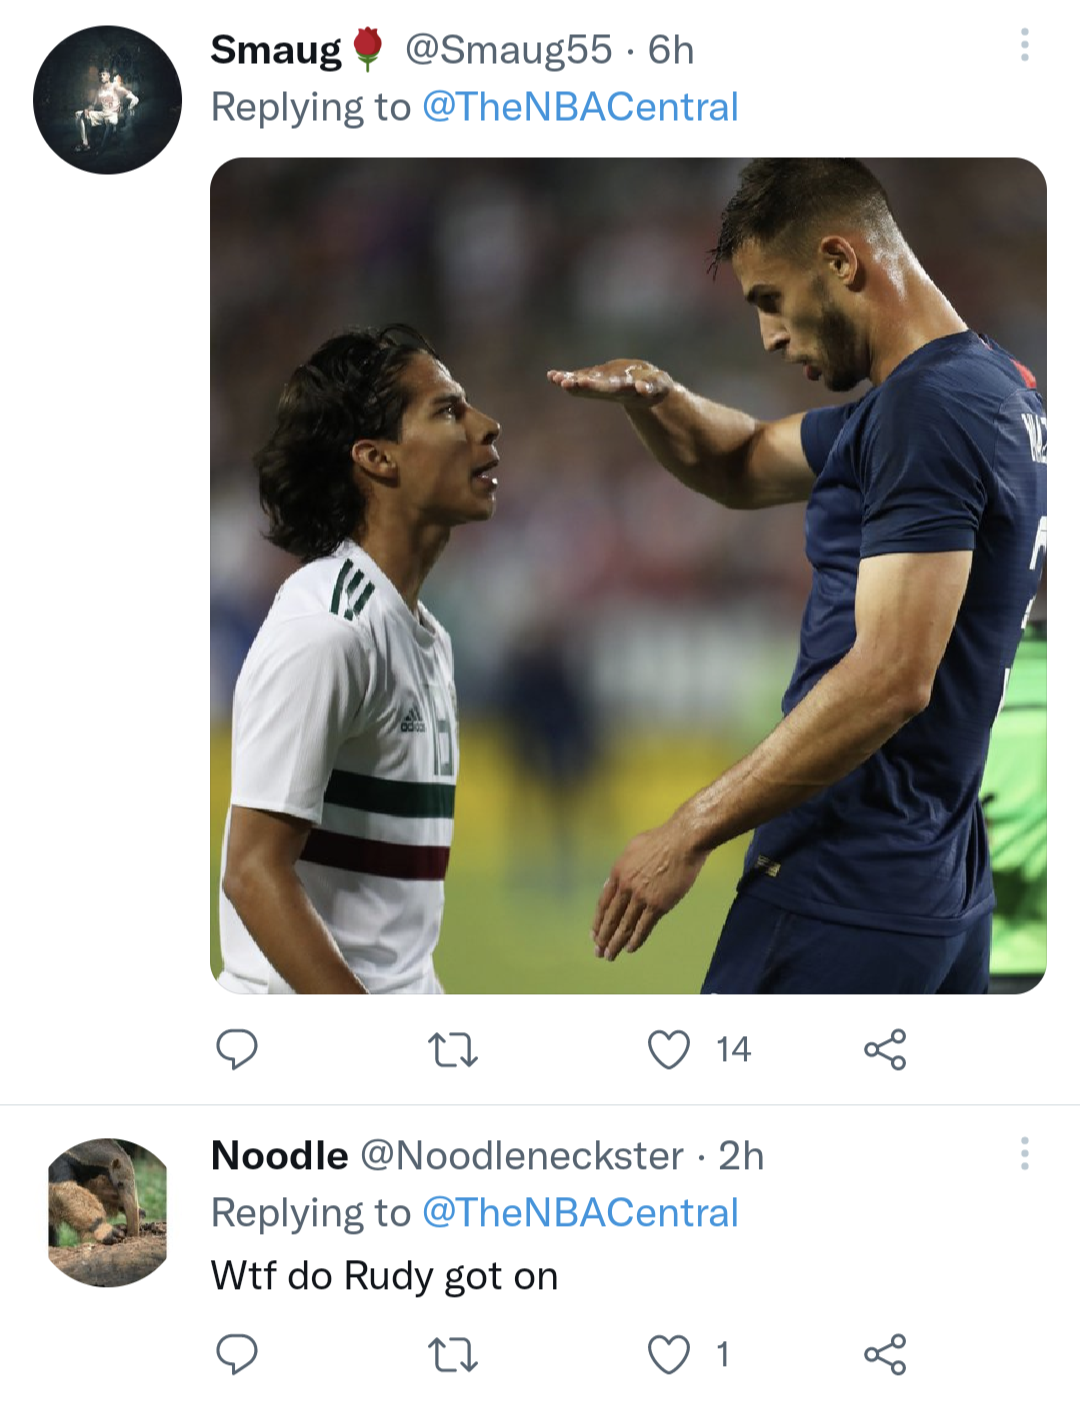1080x1407 pixels.
Task: Open @TheNBACentral link in Noodle's reply
Action: (x=580, y=1212)
